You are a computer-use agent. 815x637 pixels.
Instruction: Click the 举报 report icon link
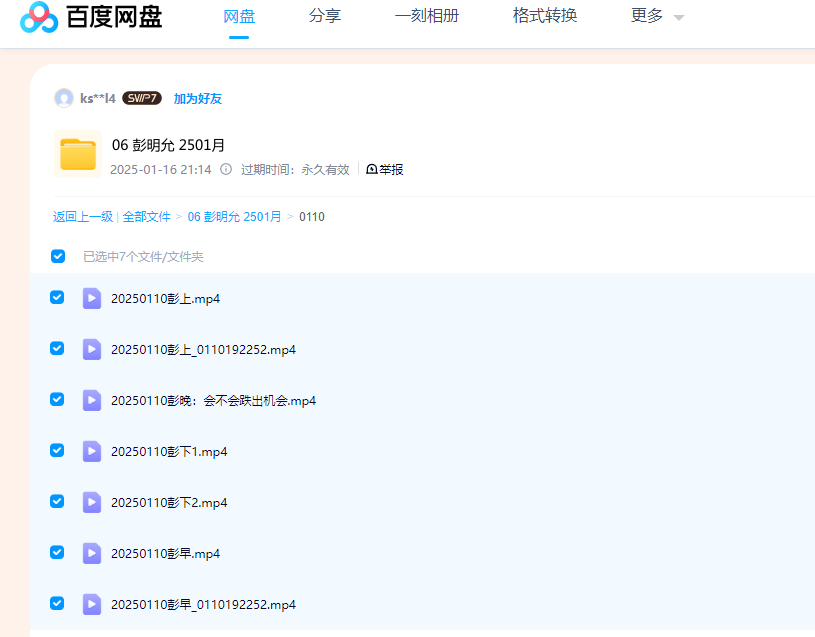(385, 169)
